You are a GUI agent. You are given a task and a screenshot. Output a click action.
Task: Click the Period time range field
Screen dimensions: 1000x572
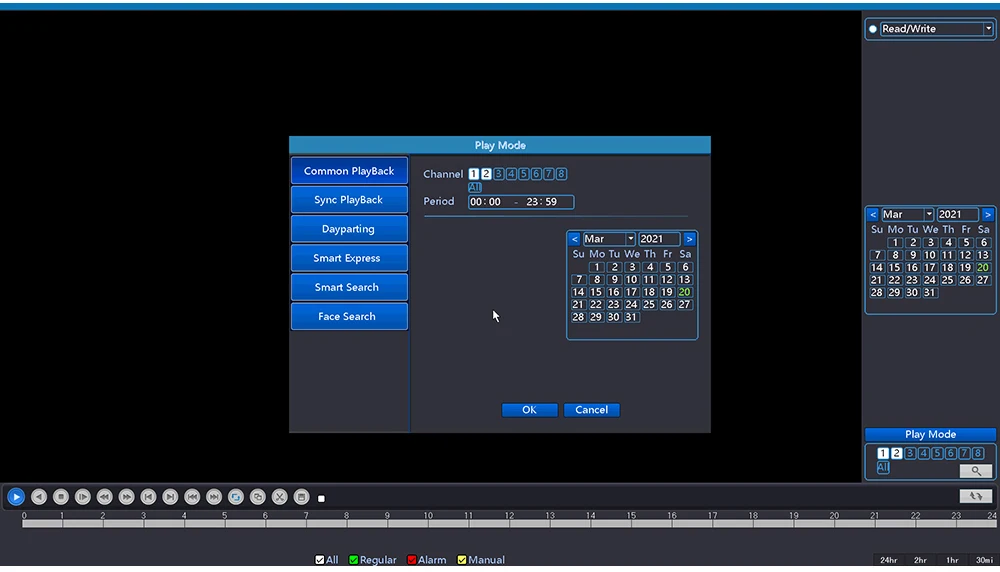tap(521, 202)
